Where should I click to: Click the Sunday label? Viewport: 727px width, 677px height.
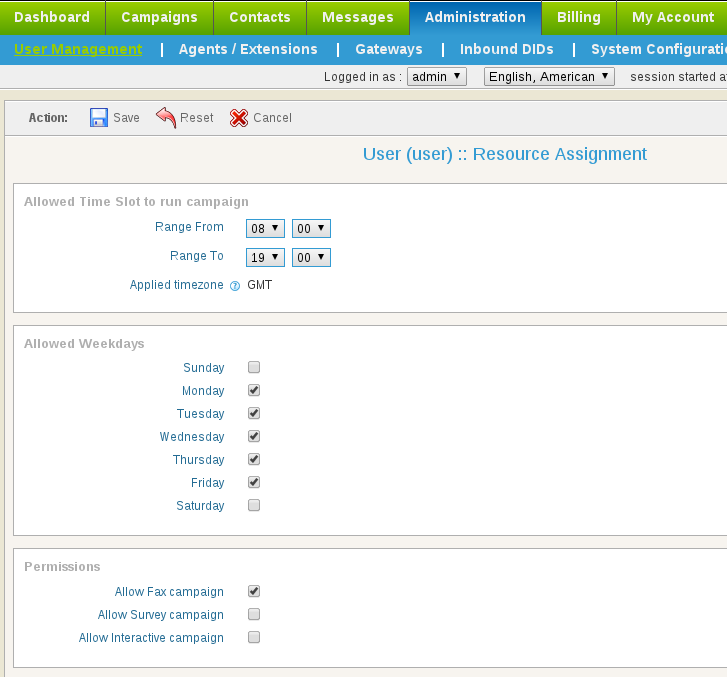coord(204,368)
